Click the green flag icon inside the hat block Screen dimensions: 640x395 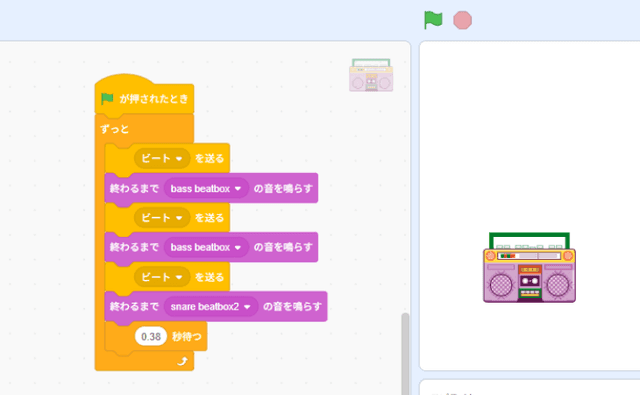[107, 98]
